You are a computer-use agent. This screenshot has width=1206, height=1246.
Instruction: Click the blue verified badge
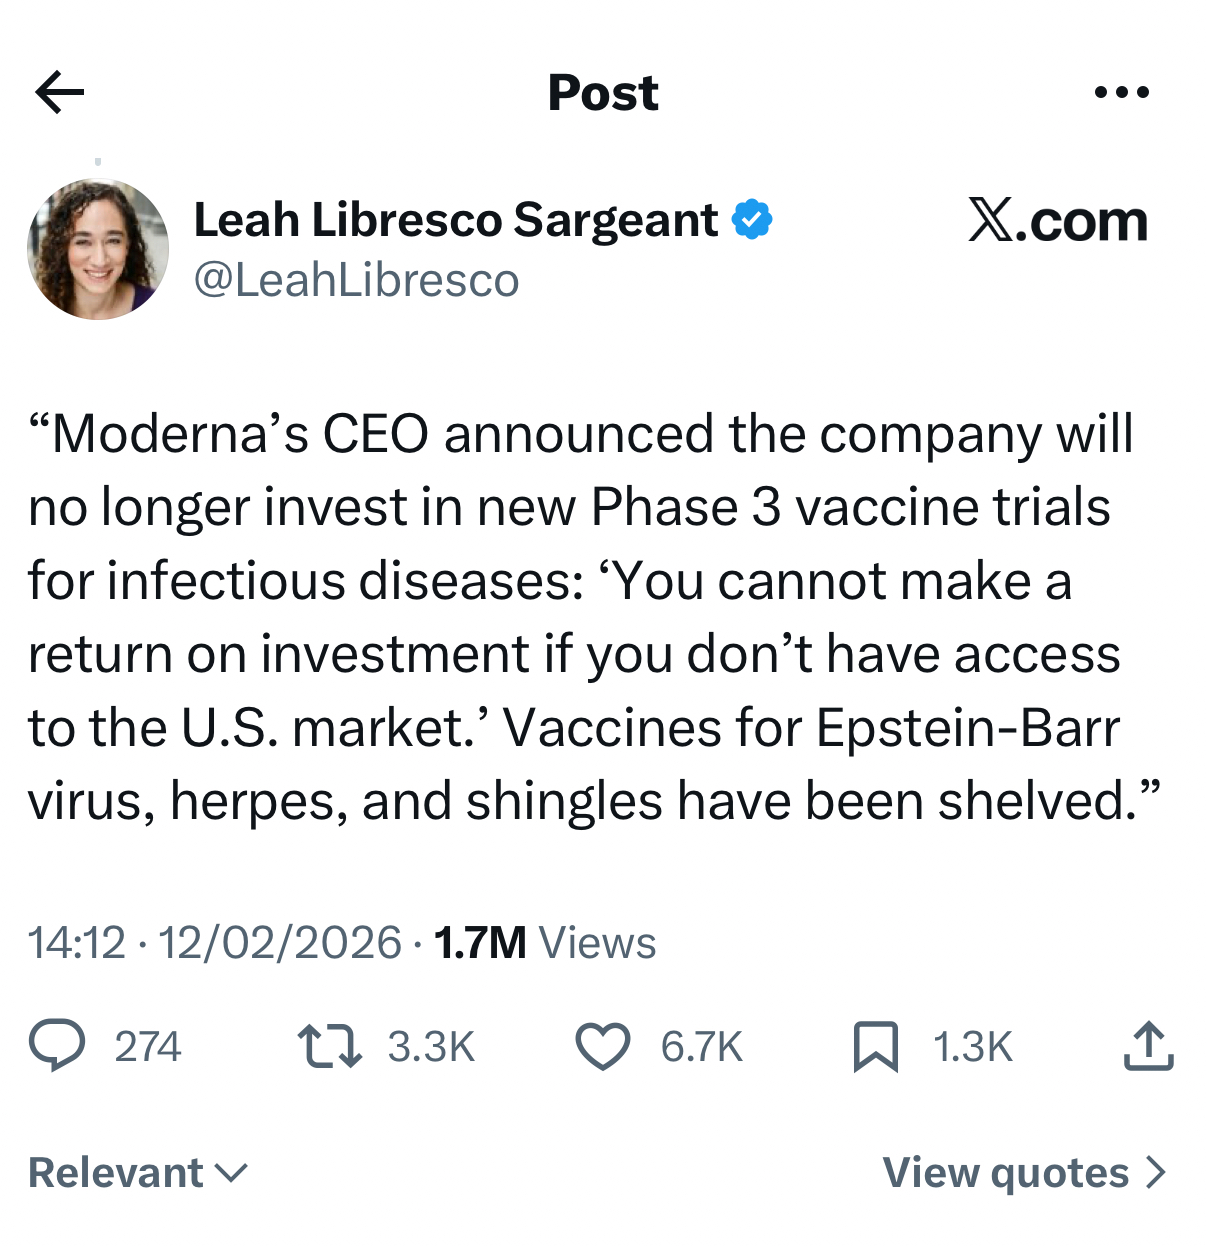click(x=752, y=220)
